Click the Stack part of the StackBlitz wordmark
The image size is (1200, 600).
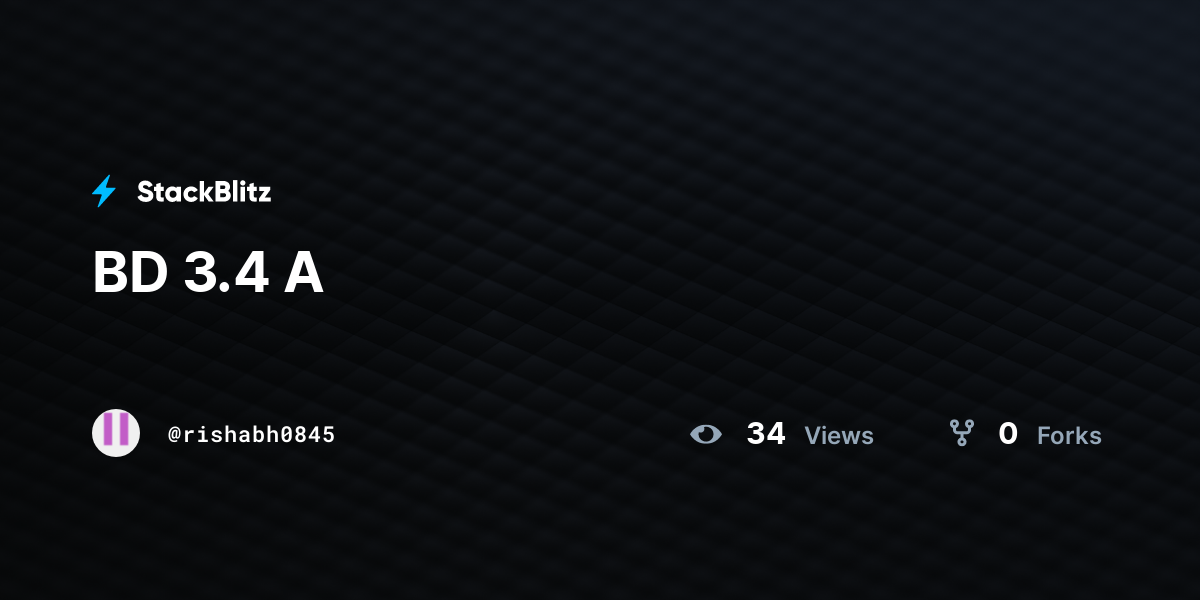[x=172, y=192]
